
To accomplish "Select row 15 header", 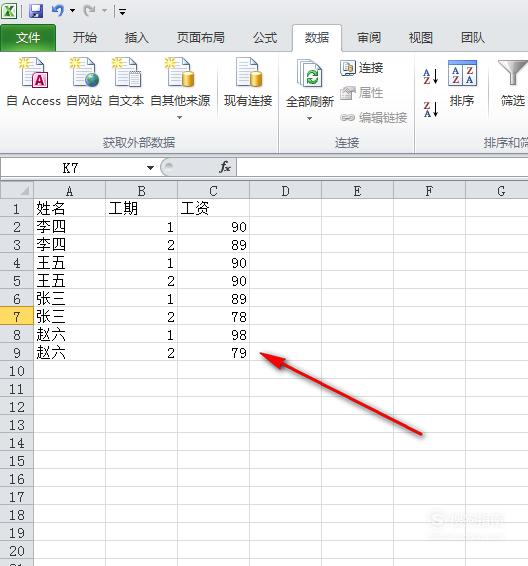I will click(x=17, y=461).
